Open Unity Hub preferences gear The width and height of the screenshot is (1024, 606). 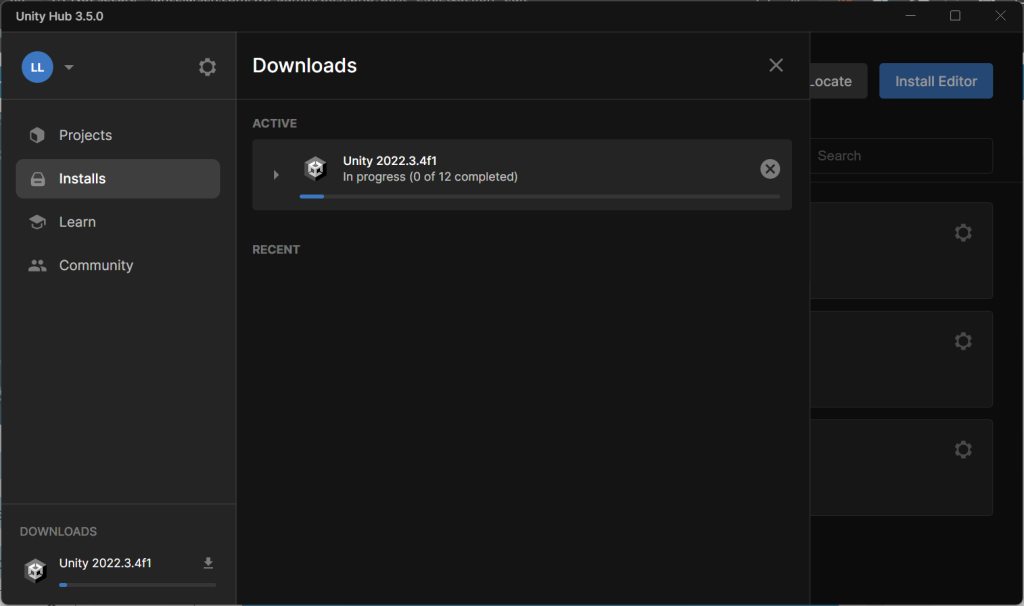coord(207,67)
